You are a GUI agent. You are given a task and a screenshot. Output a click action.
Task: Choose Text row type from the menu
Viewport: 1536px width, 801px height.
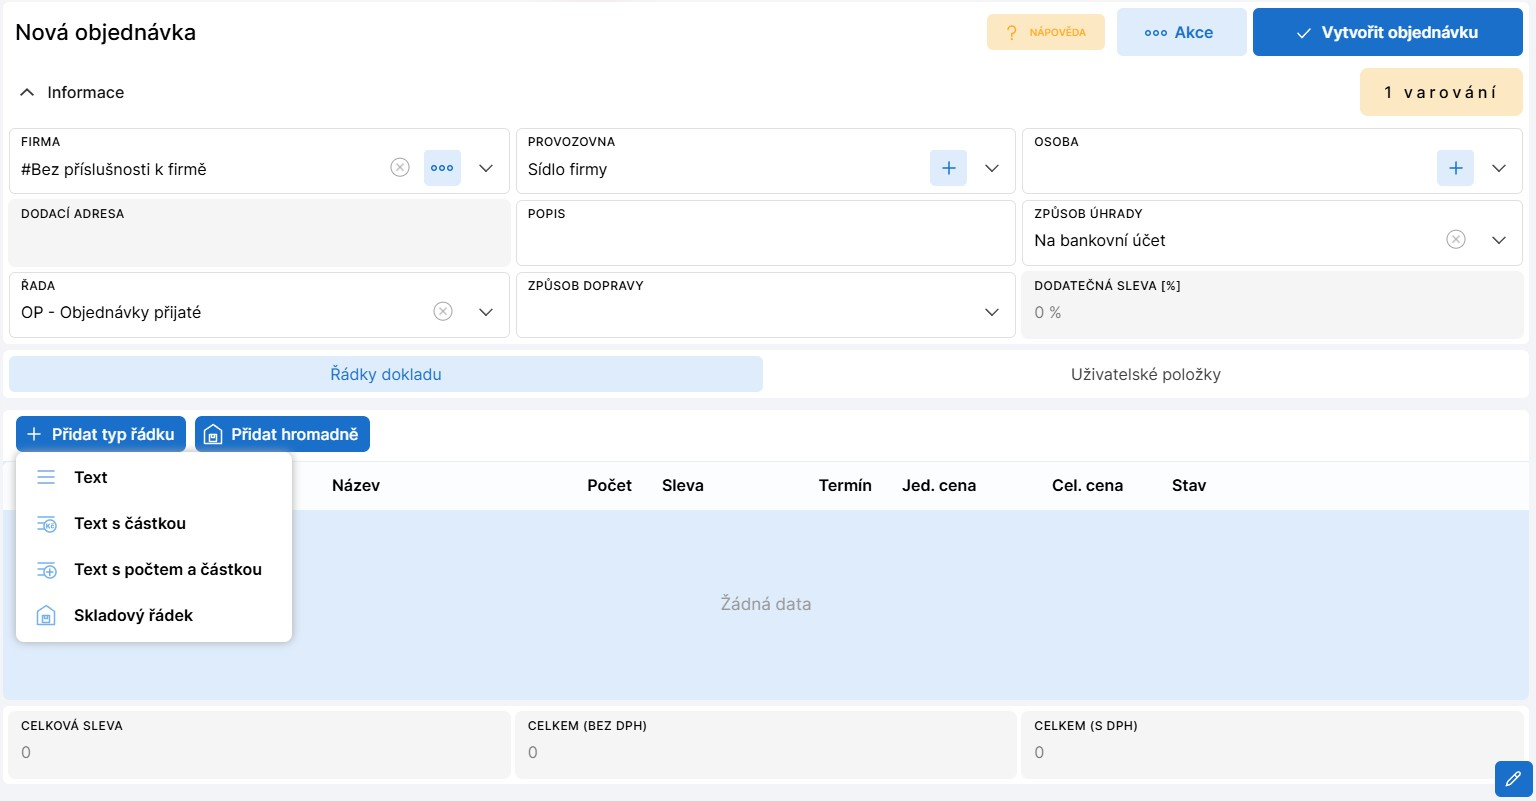pos(154,477)
